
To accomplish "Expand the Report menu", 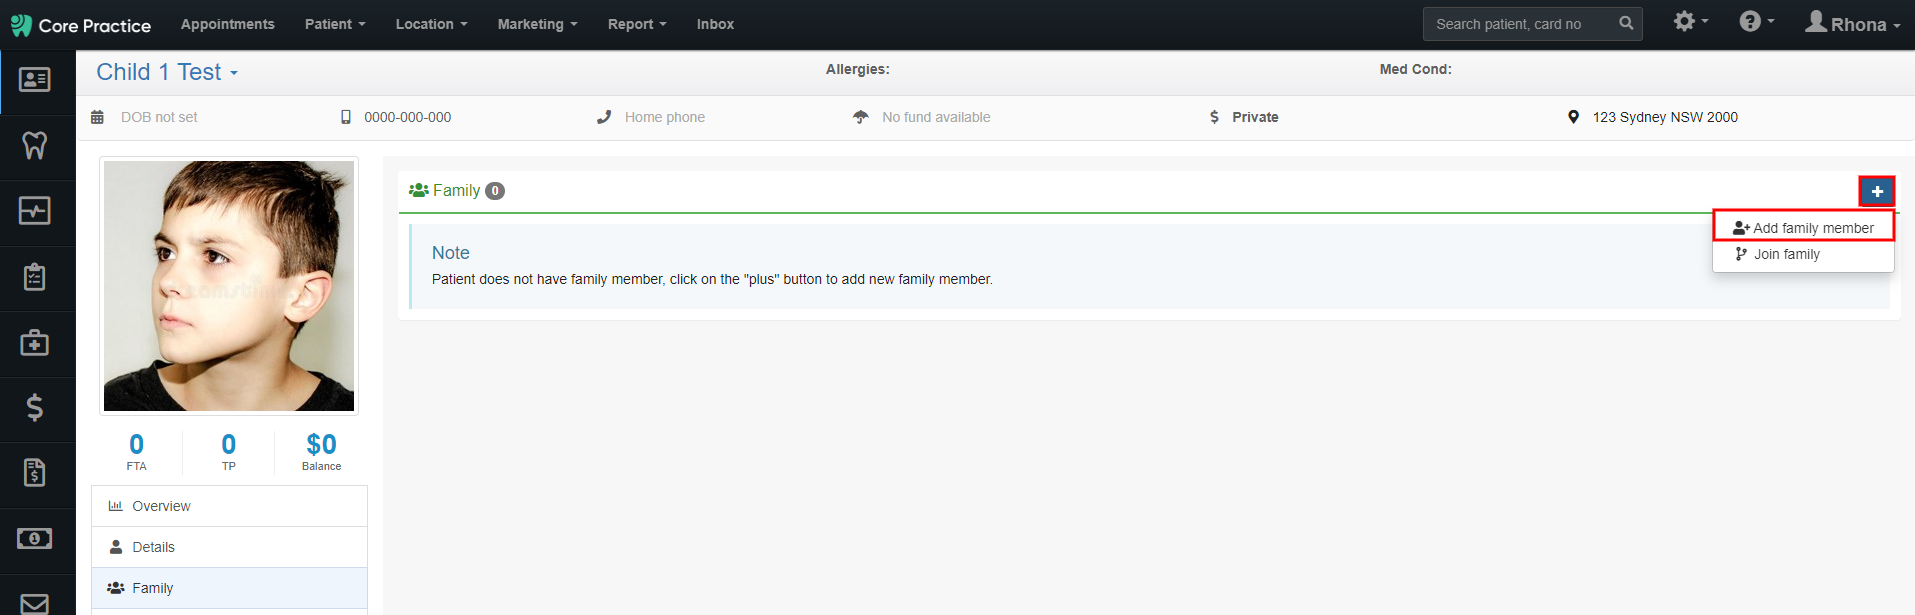I will pyautogui.click(x=637, y=24).
